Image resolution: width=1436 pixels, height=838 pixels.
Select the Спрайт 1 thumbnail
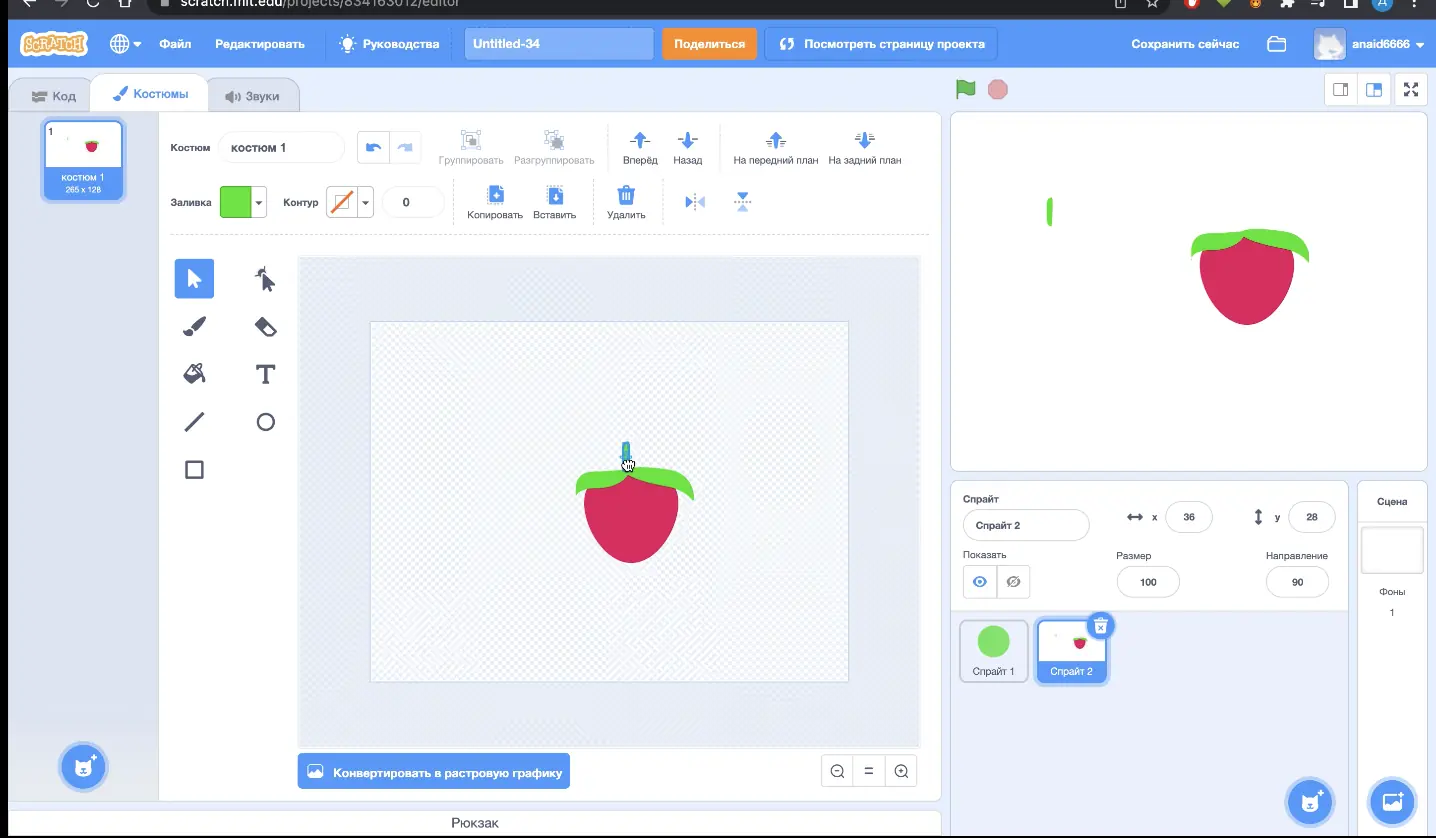pos(994,651)
